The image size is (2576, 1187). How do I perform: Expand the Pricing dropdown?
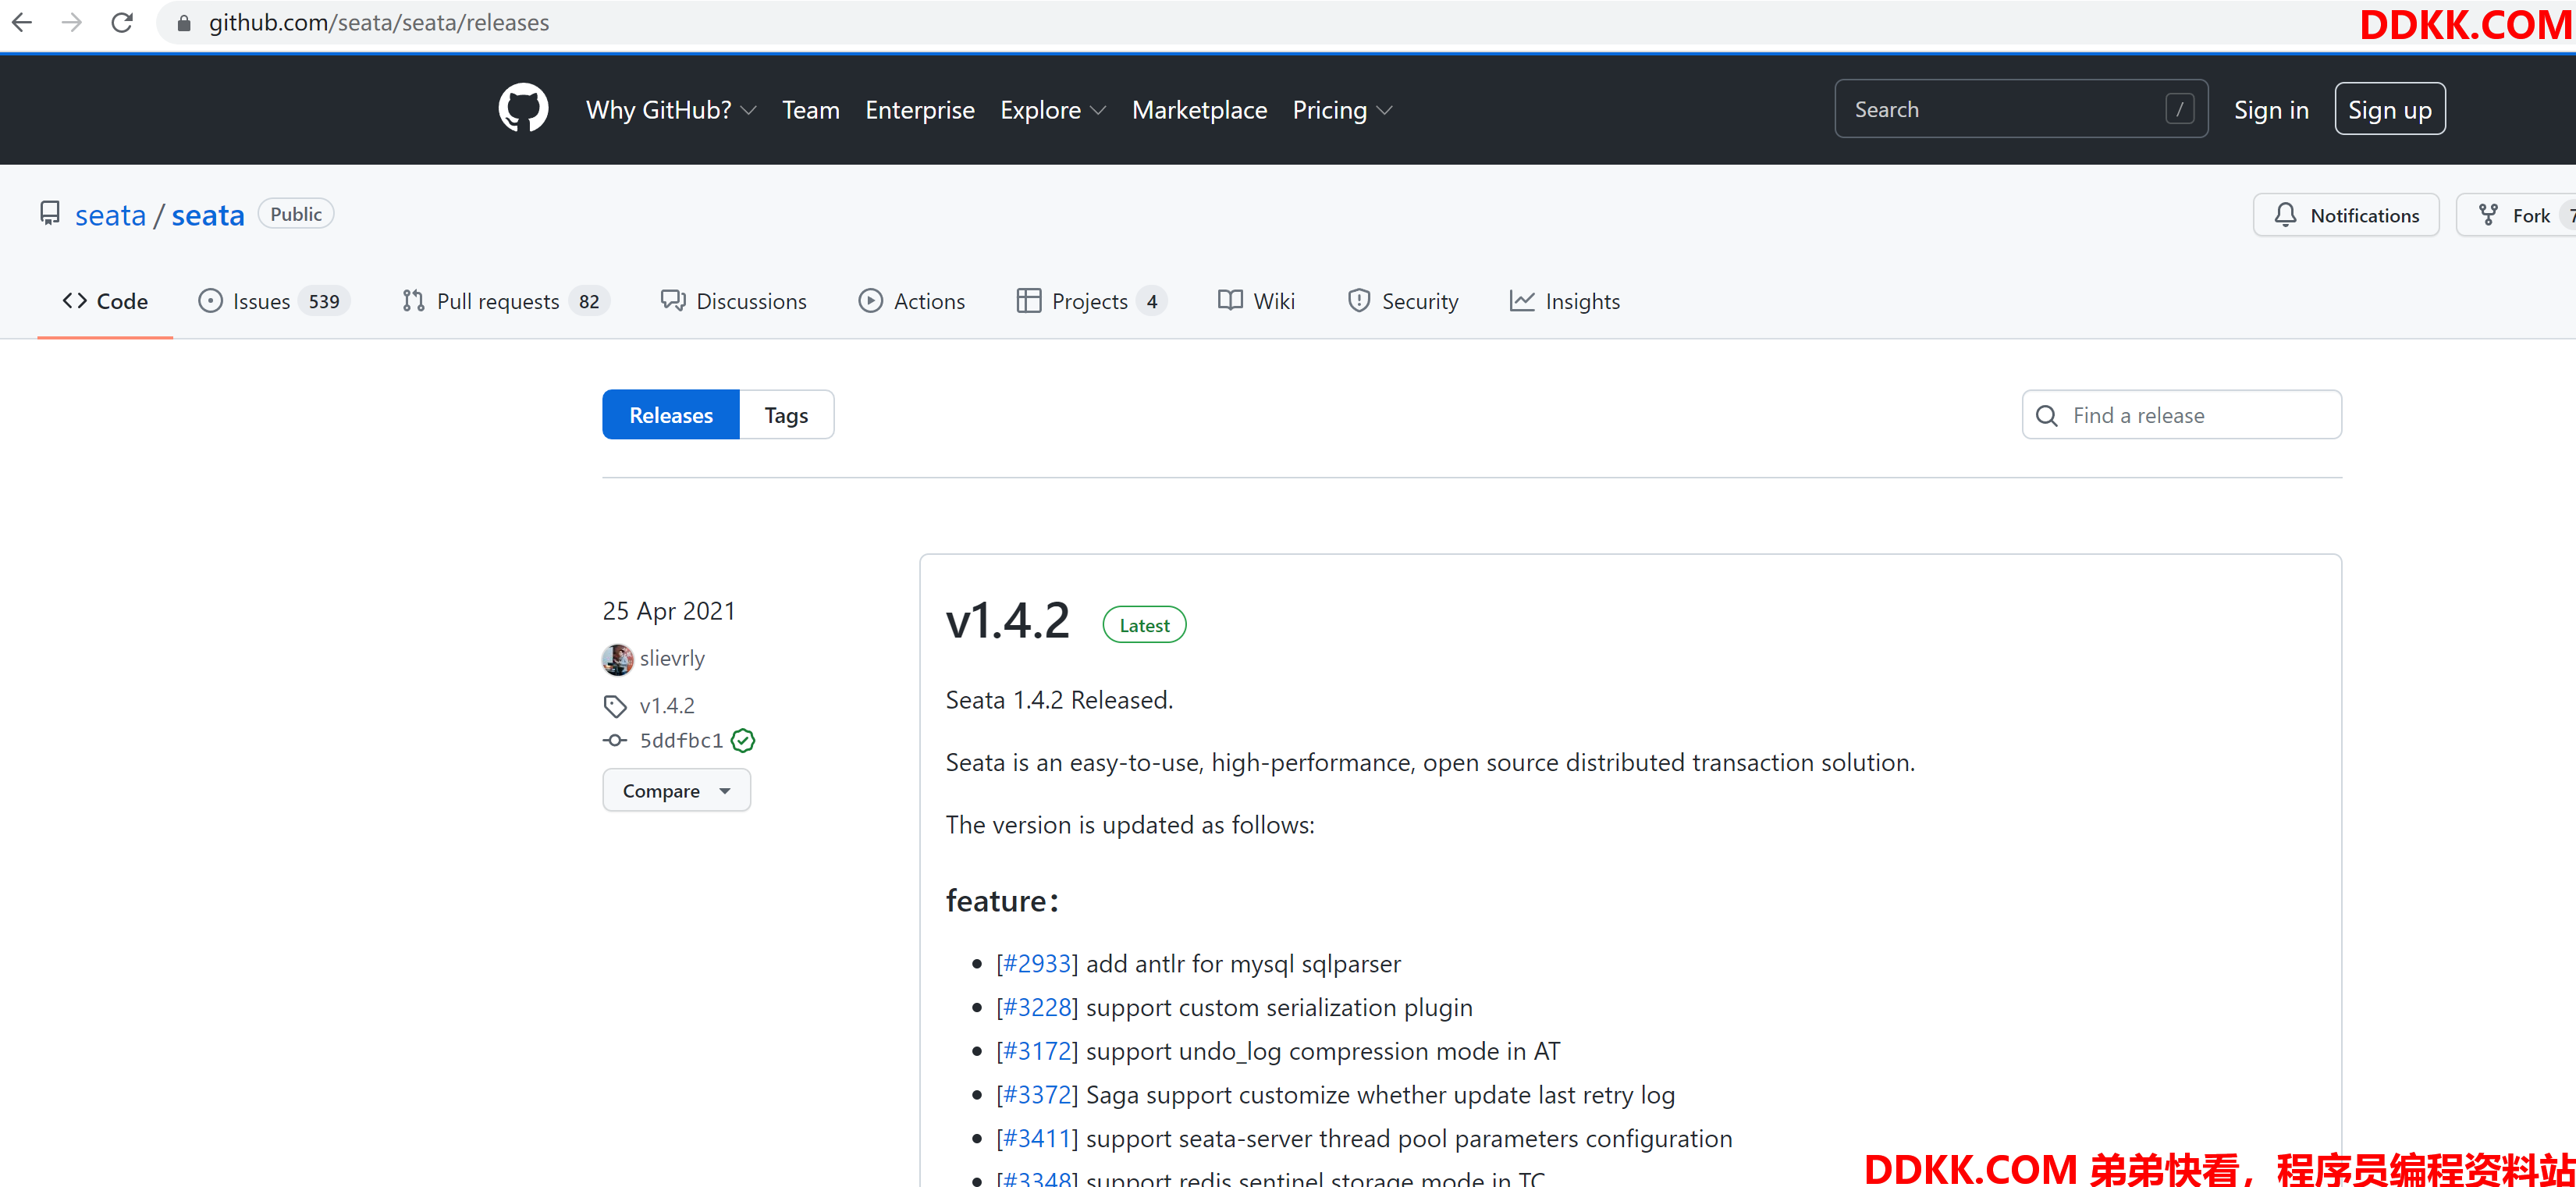pyautogui.click(x=1341, y=110)
